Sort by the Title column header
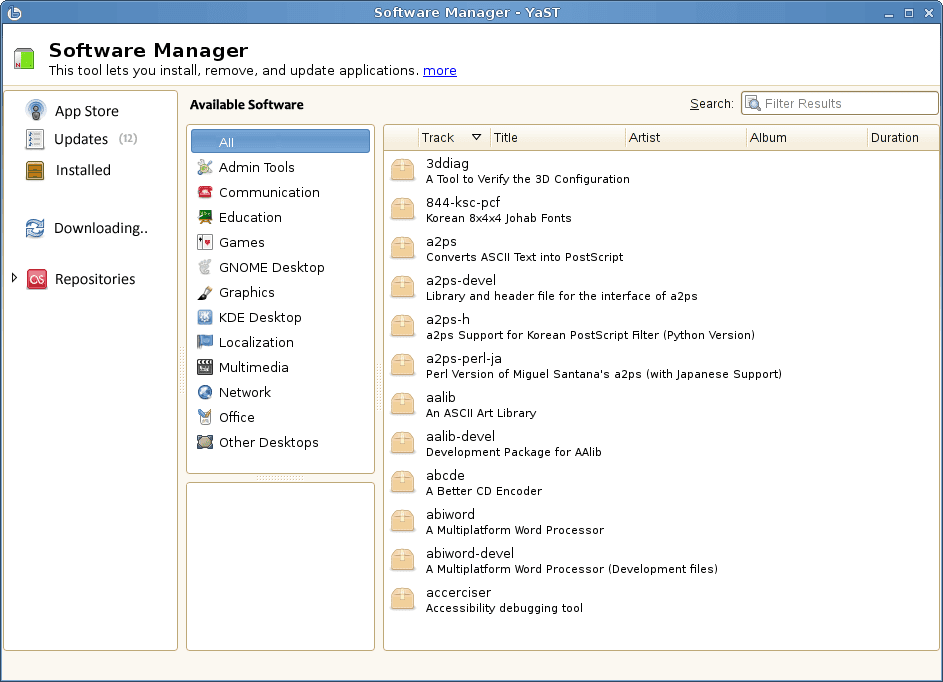Screen dimensions: 943x682 point(558,138)
